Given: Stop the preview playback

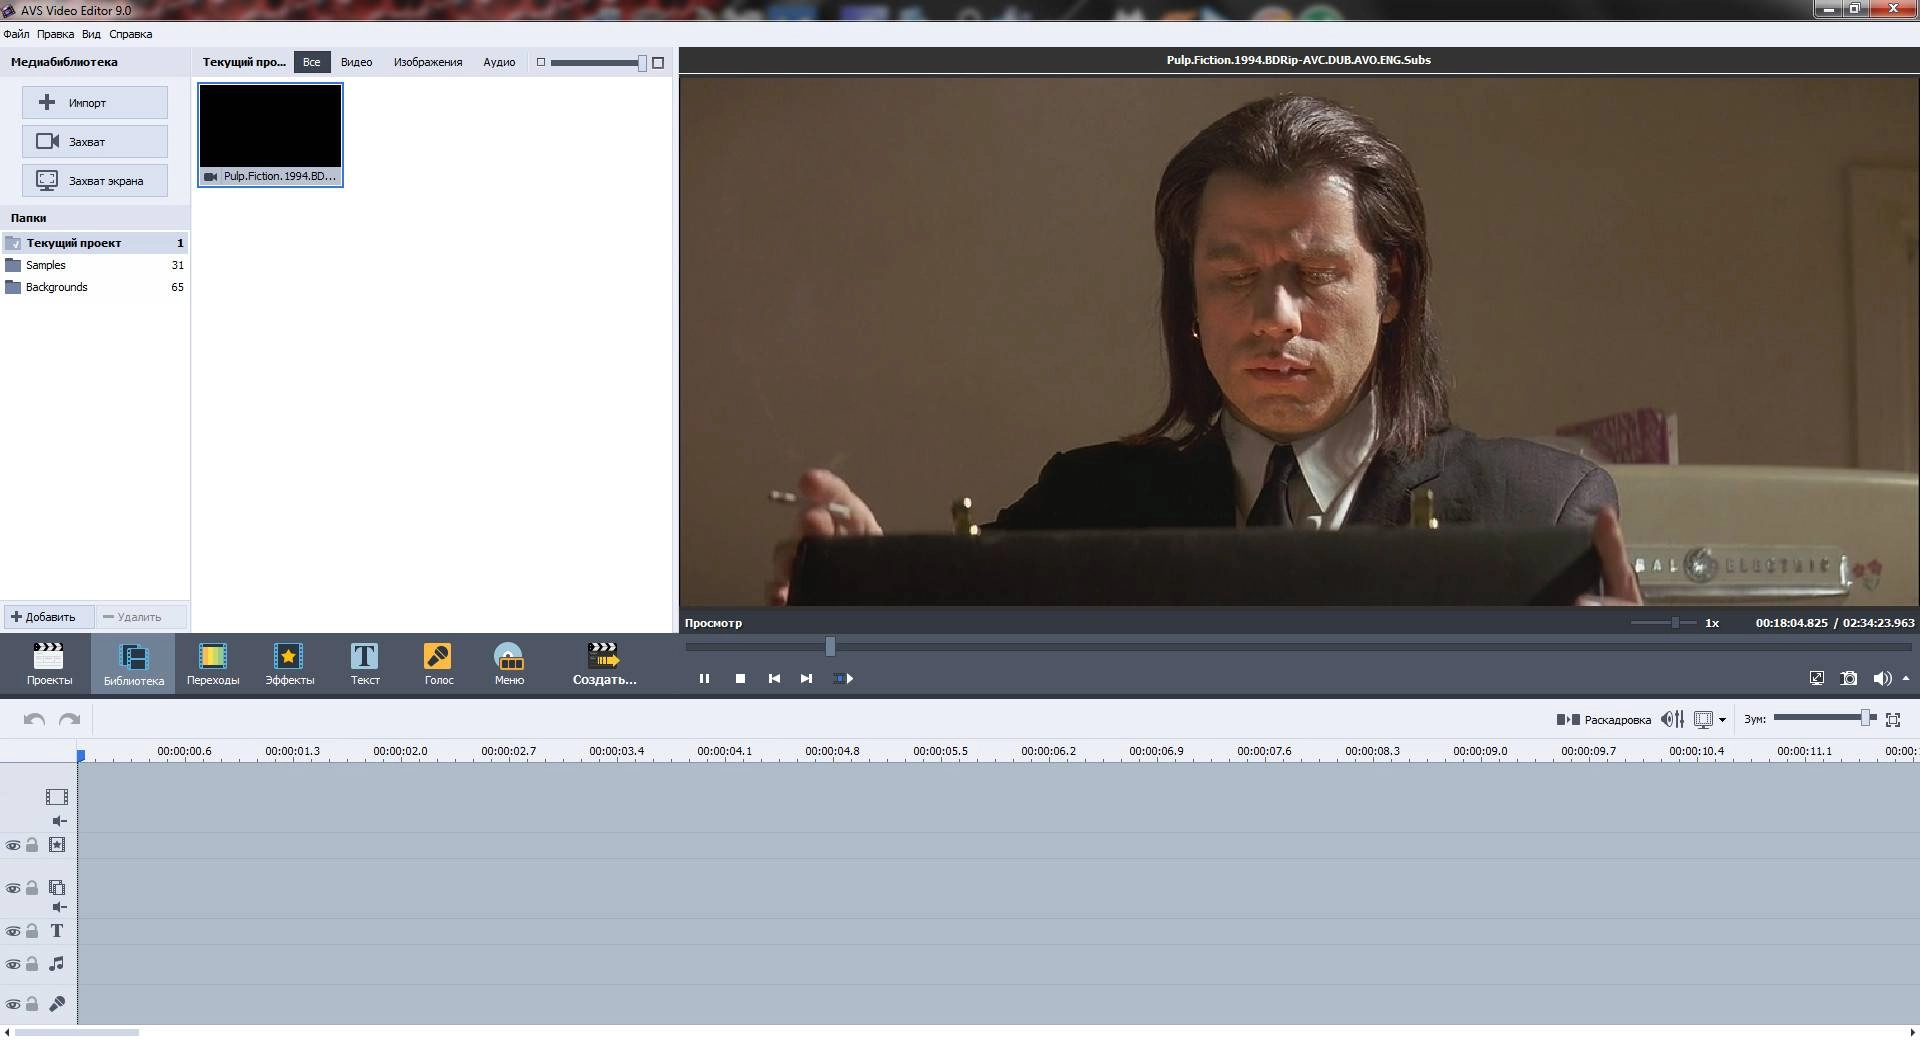Looking at the screenshot, I should tap(740, 678).
